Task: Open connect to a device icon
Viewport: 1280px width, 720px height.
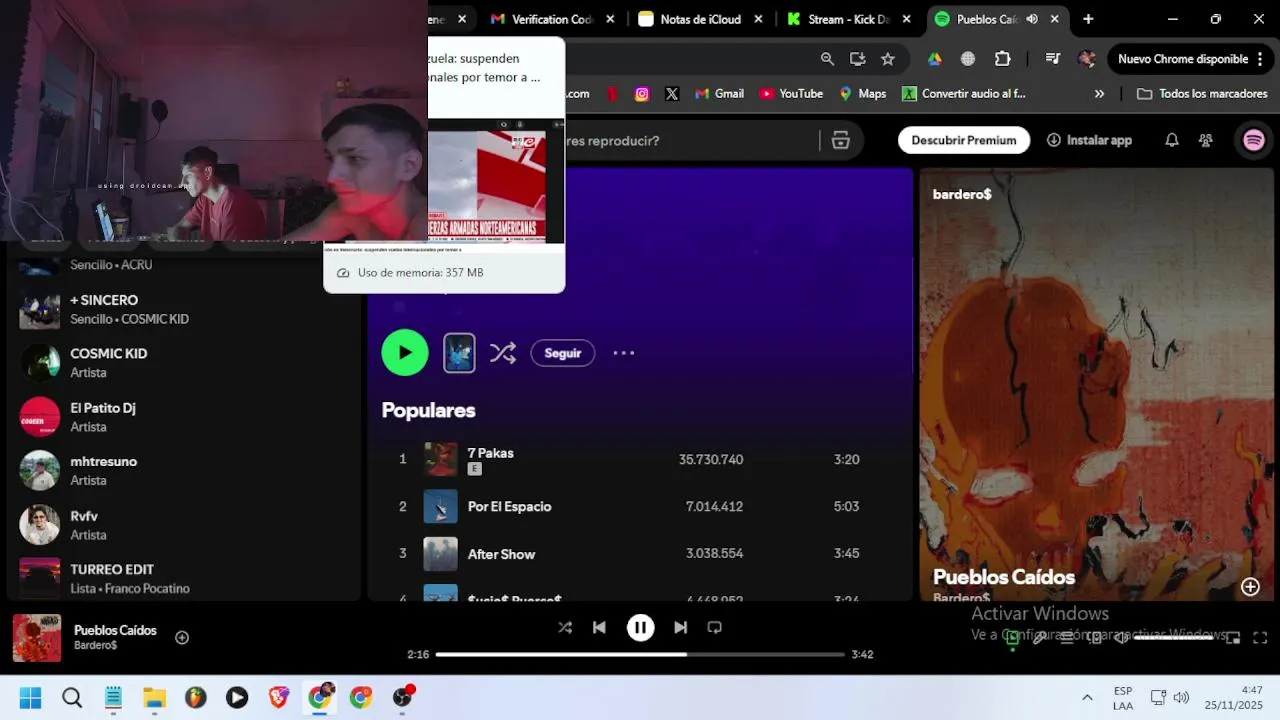Action: [x=1095, y=638]
